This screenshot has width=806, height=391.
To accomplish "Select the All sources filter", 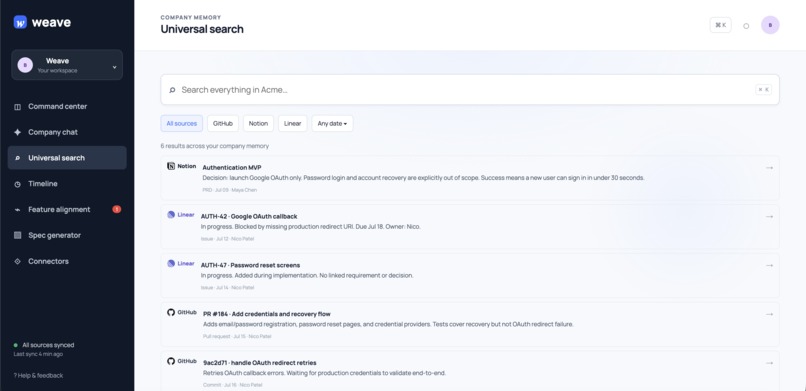I will [181, 123].
